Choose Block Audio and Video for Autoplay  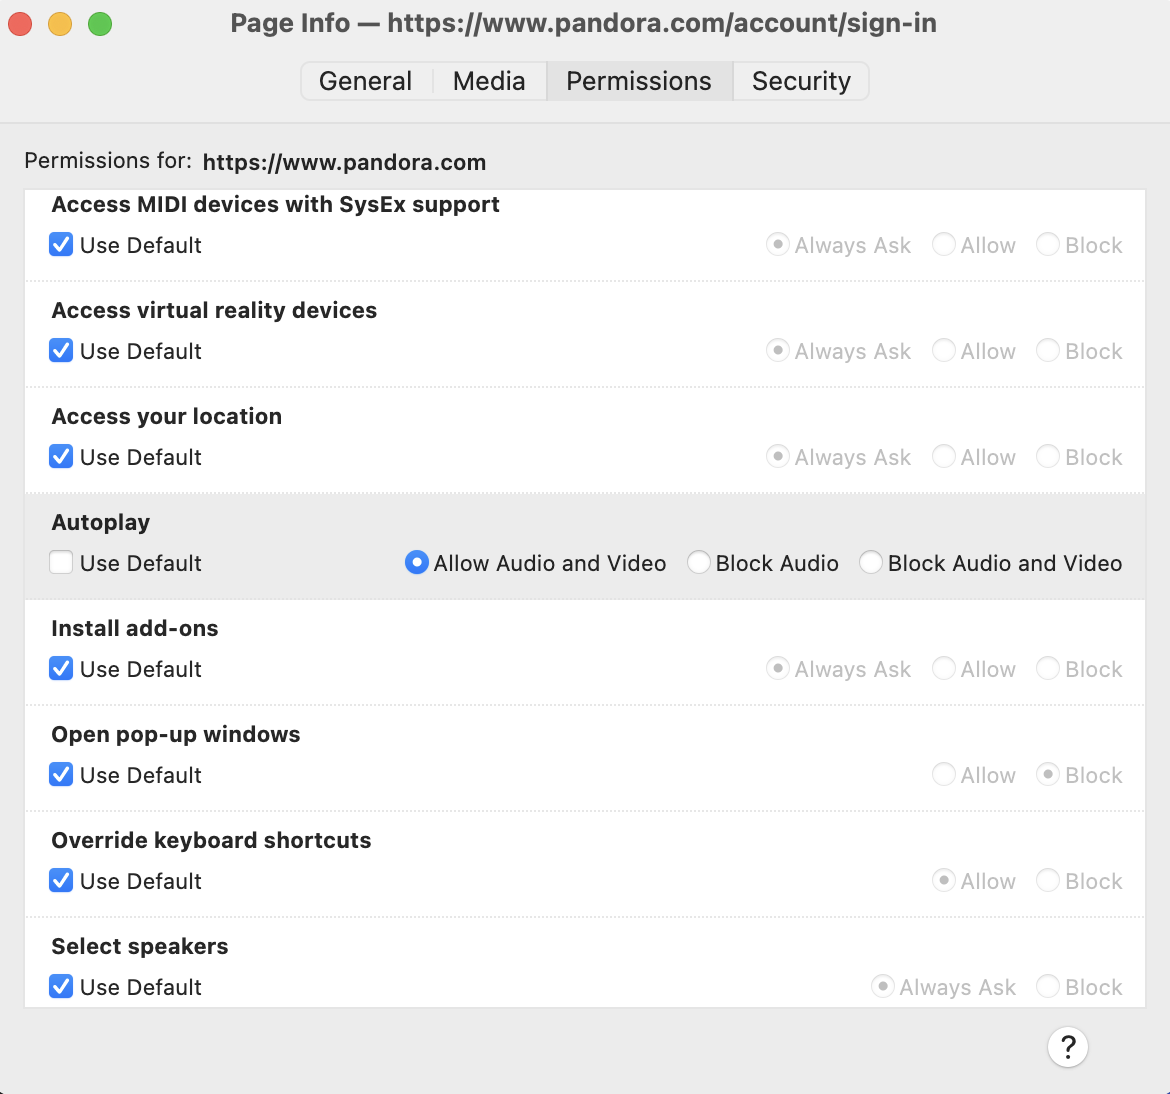click(x=871, y=563)
